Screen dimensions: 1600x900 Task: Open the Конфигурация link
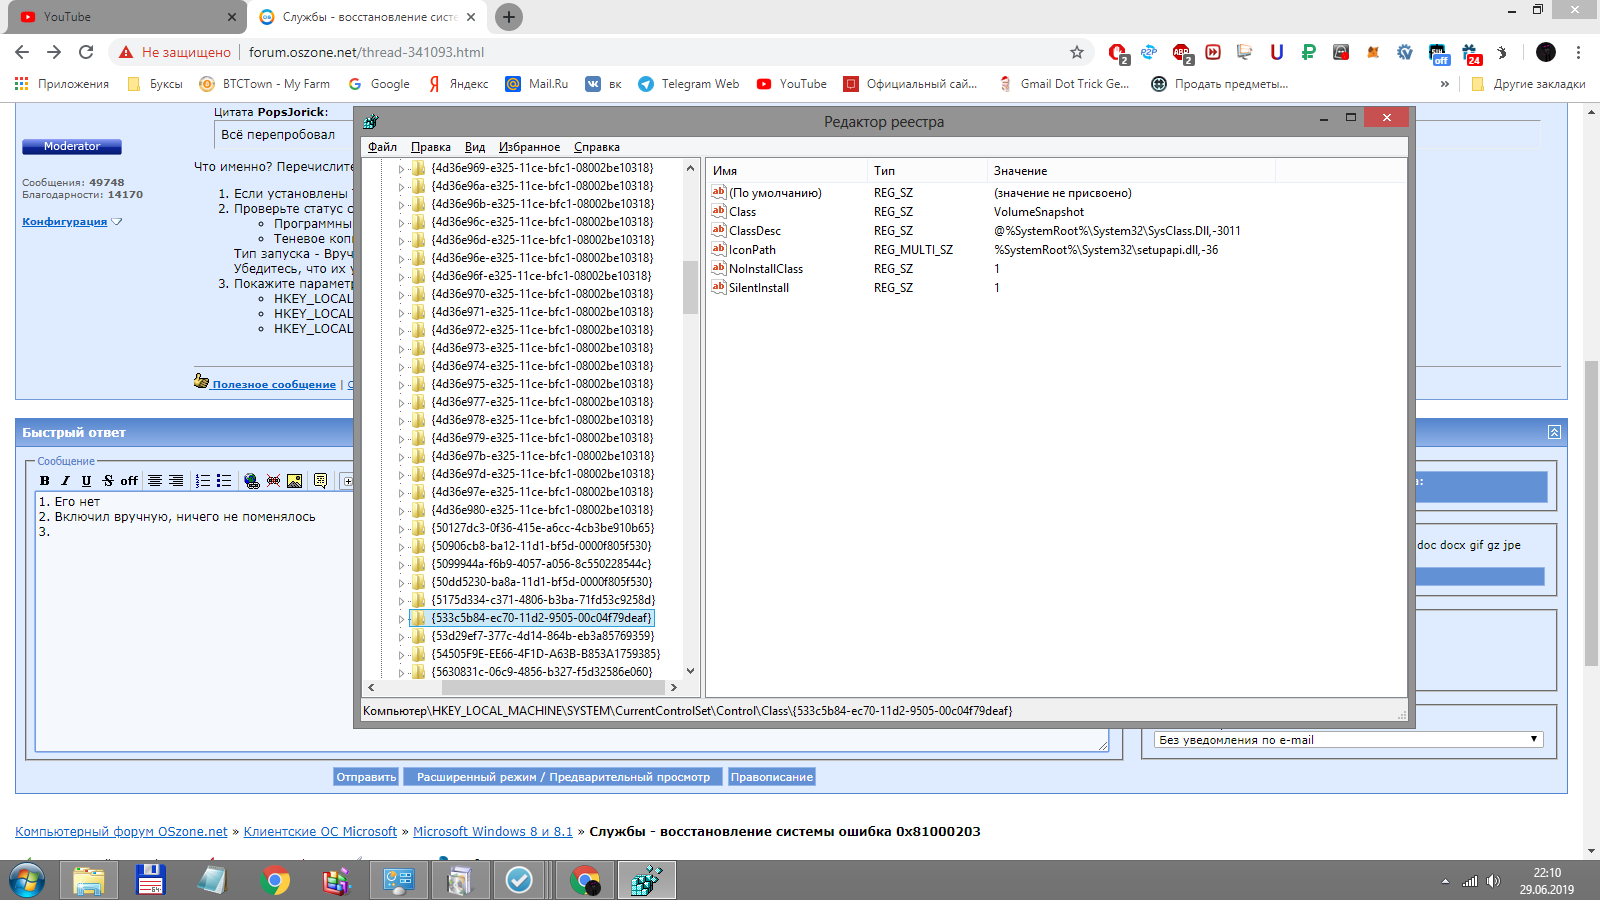click(65, 222)
